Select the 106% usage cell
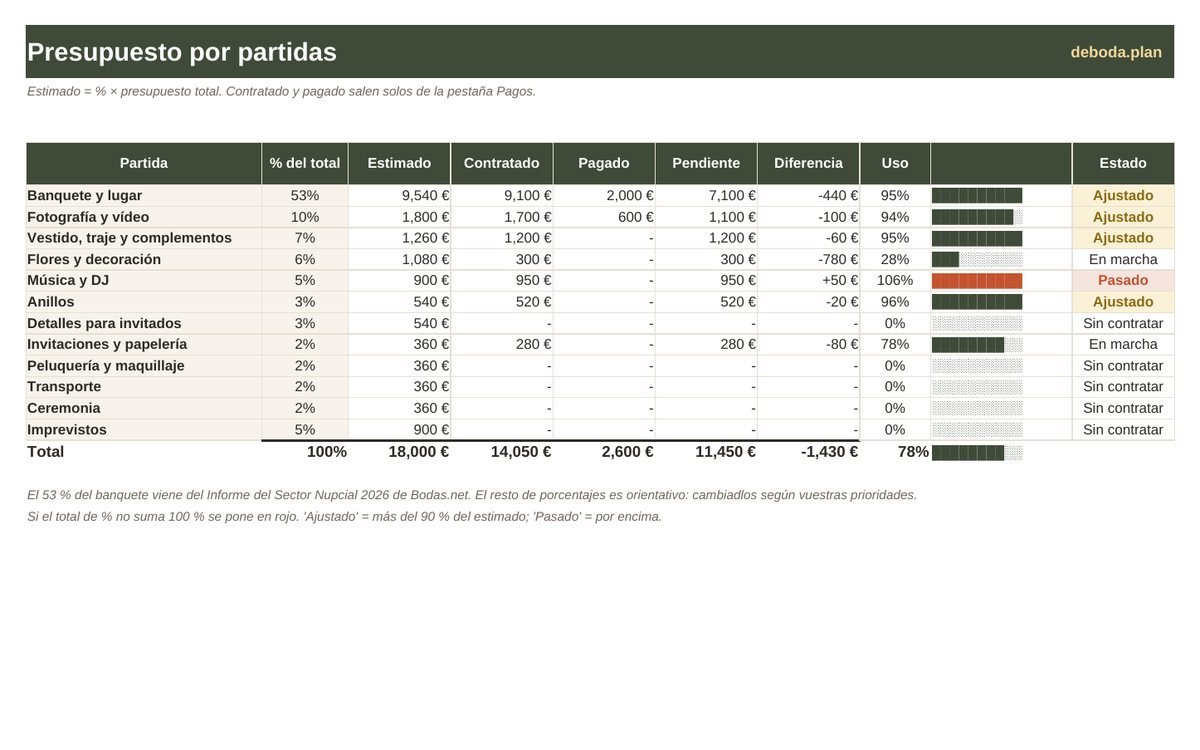Screen dimensions: 1200x750 pos(895,280)
